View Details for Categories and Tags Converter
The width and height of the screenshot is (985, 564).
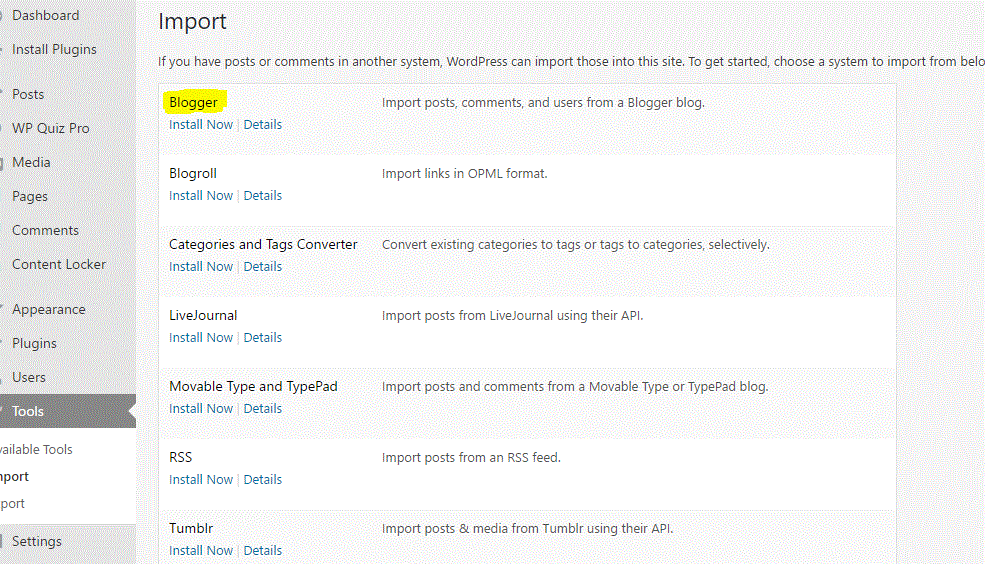pos(263,266)
